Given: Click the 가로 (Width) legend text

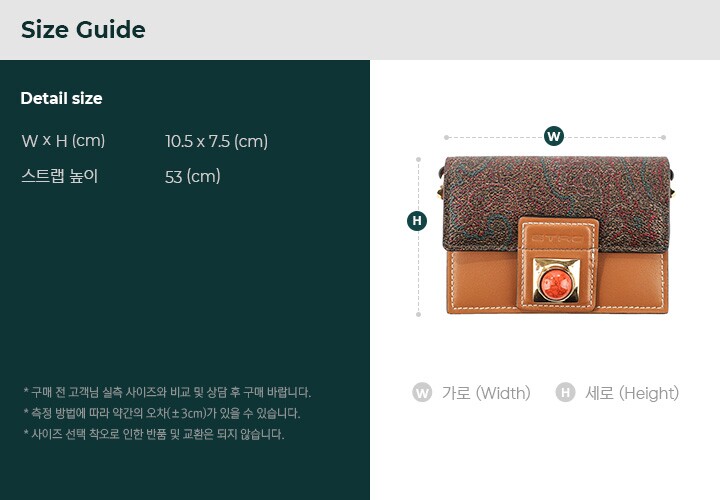Looking at the screenshot, I should (x=486, y=393).
